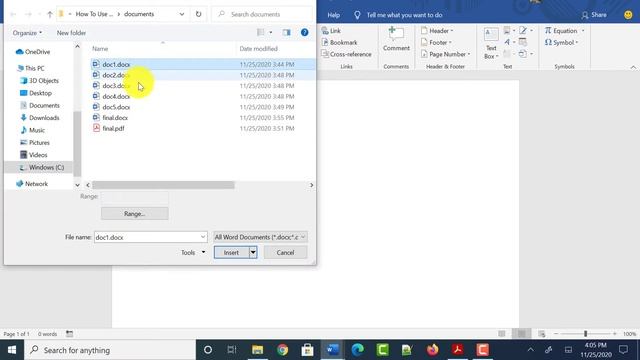
Task: Click the Search documents field
Action: tap(262, 14)
